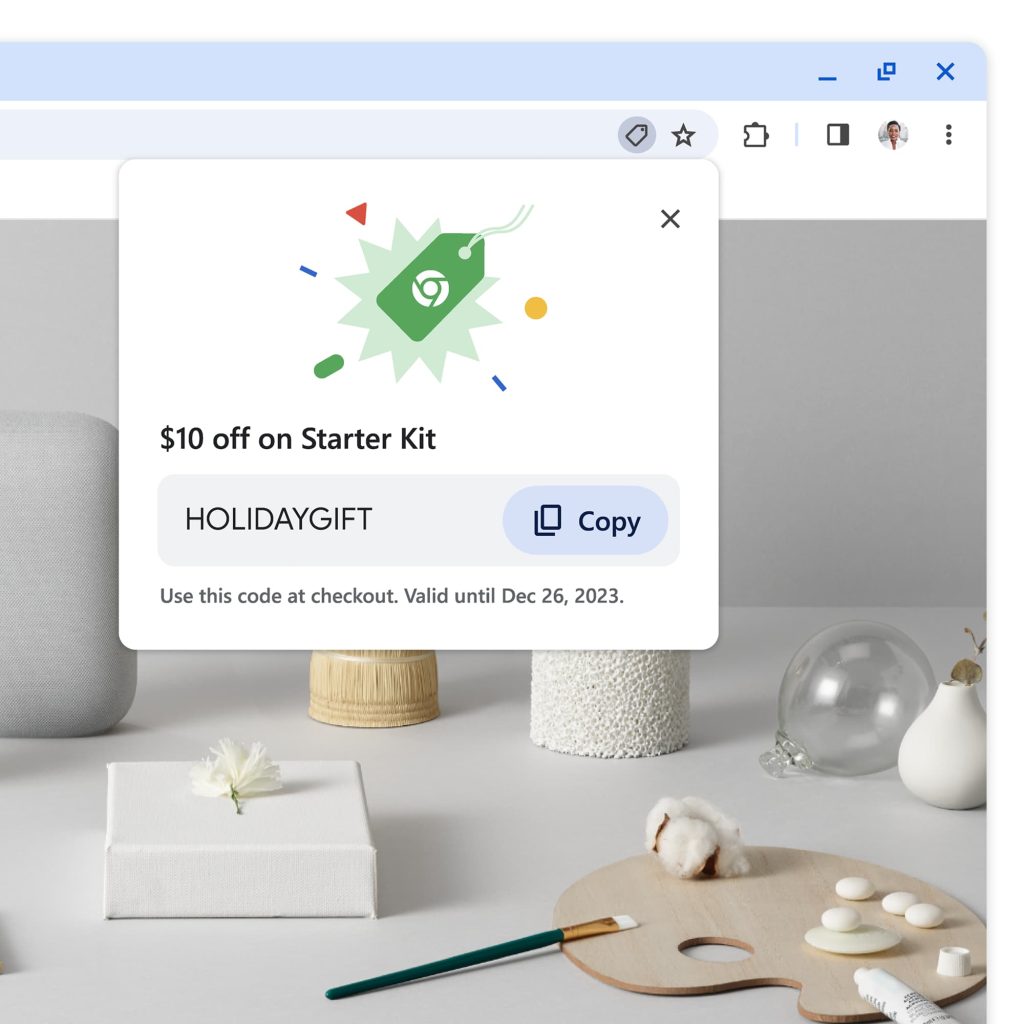The height and width of the screenshot is (1024, 1024).
Task: Bookmark this page with the star icon
Action: tap(683, 135)
